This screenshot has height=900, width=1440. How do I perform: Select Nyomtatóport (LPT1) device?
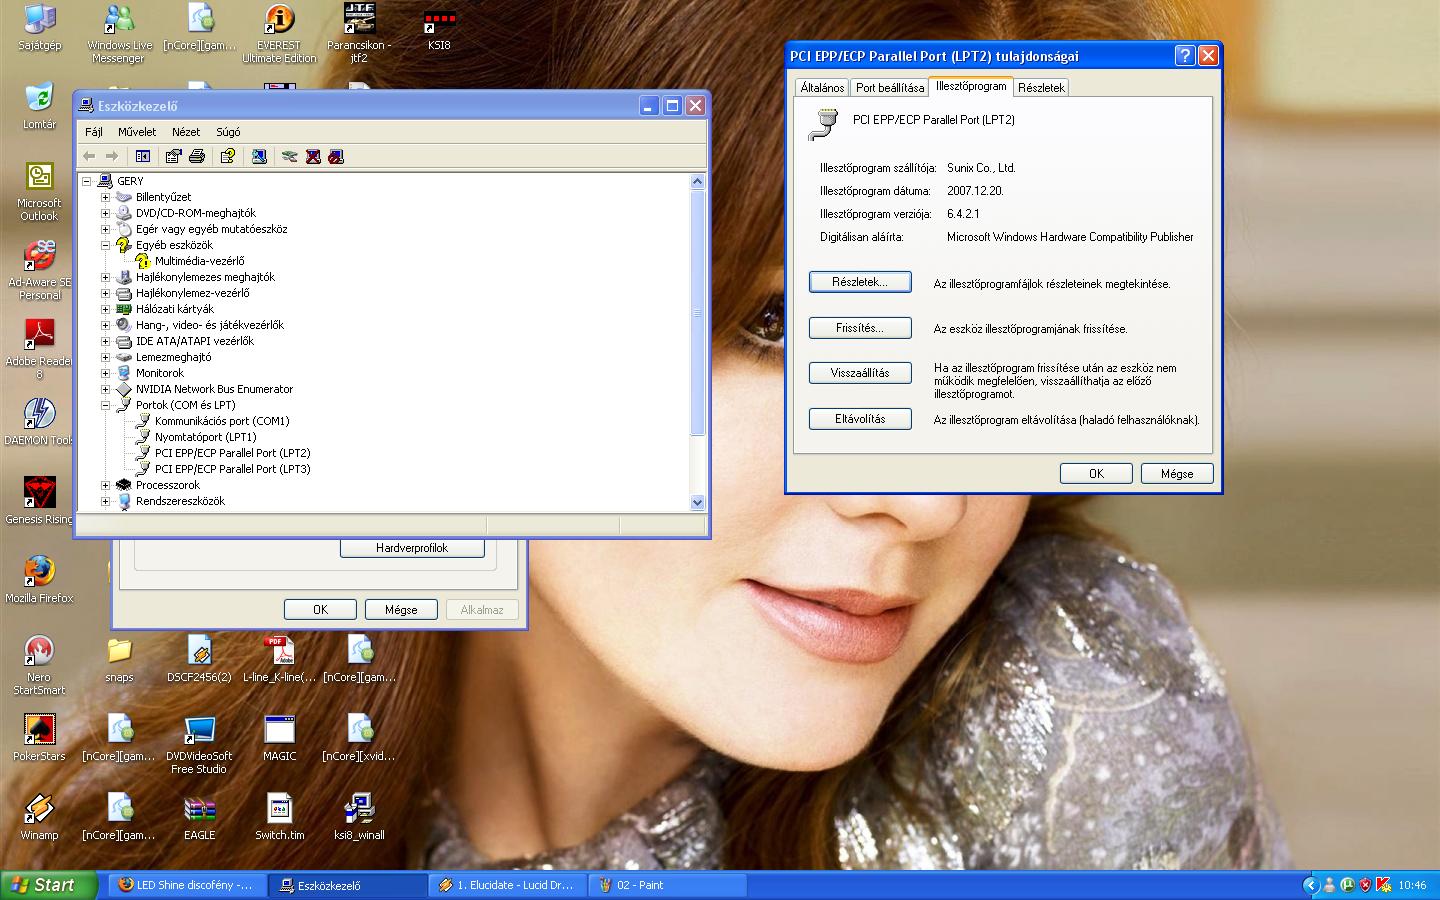click(205, 437)
